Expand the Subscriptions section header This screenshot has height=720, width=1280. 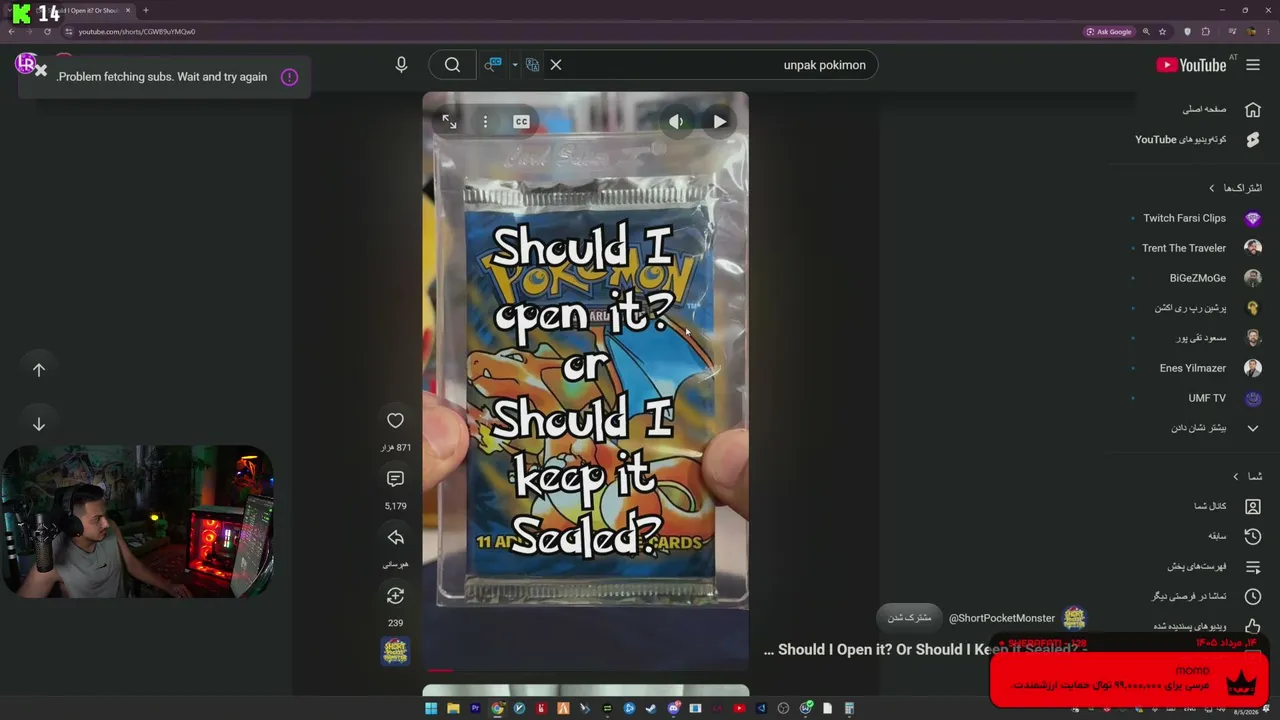coord(1236,188)
